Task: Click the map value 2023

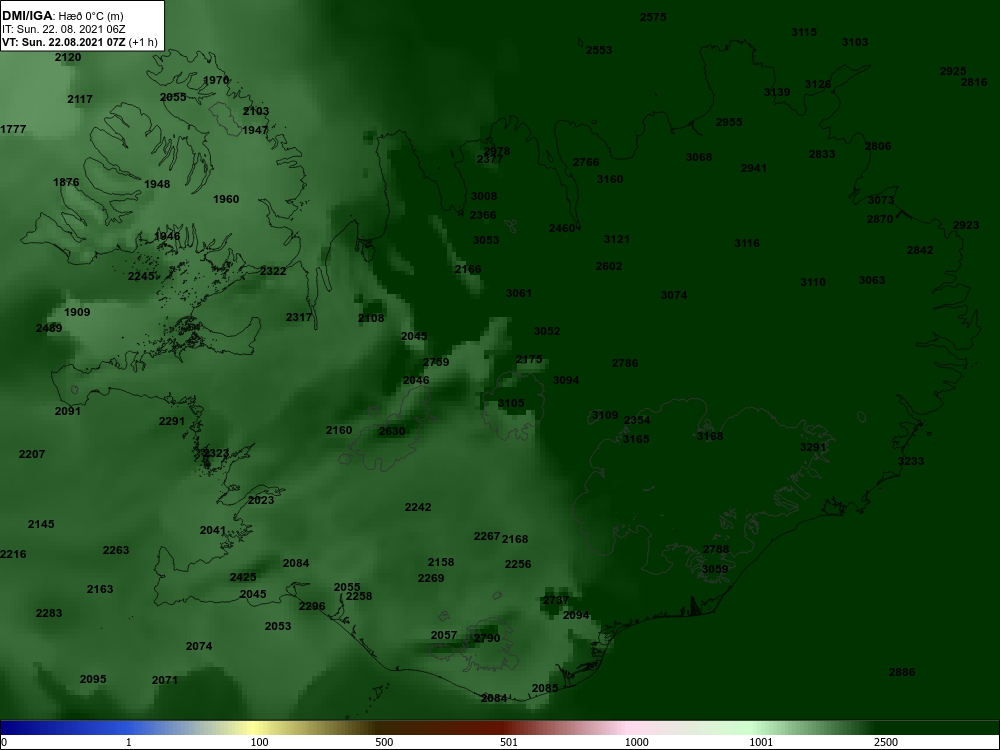Action: [261, 500]
